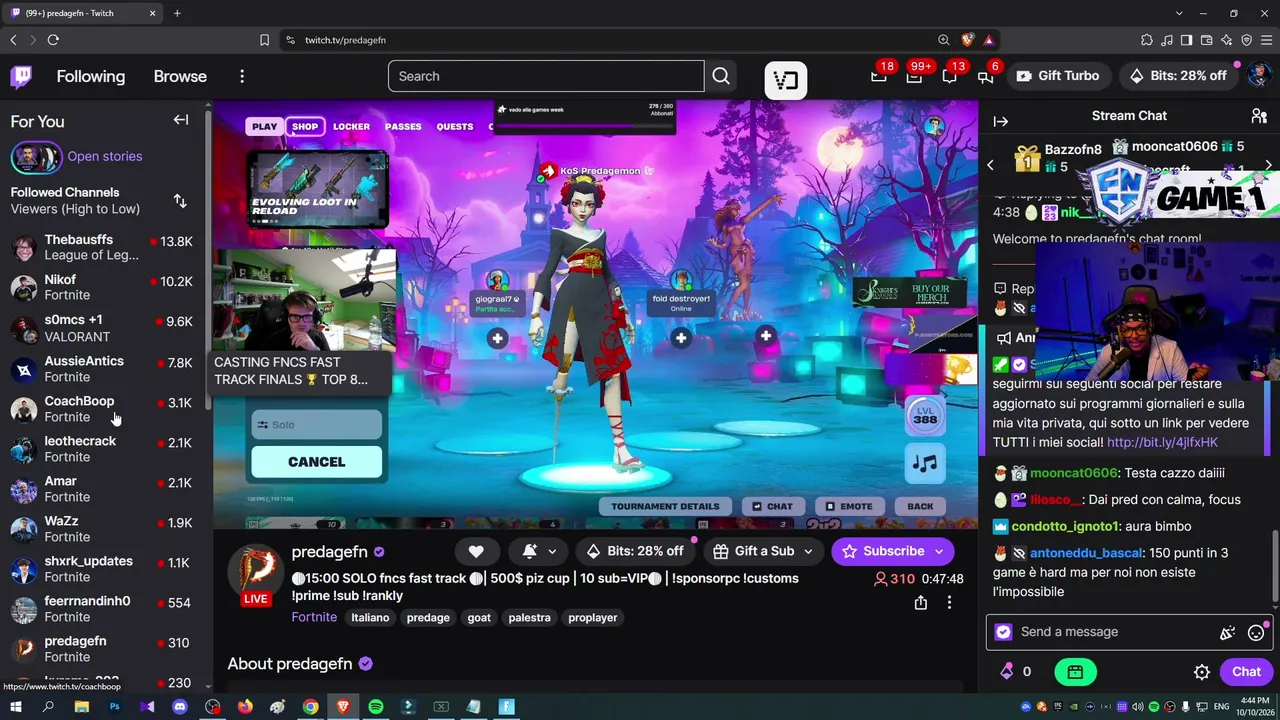
Task: Share the stream with the share icon
Action: point(921,603)
